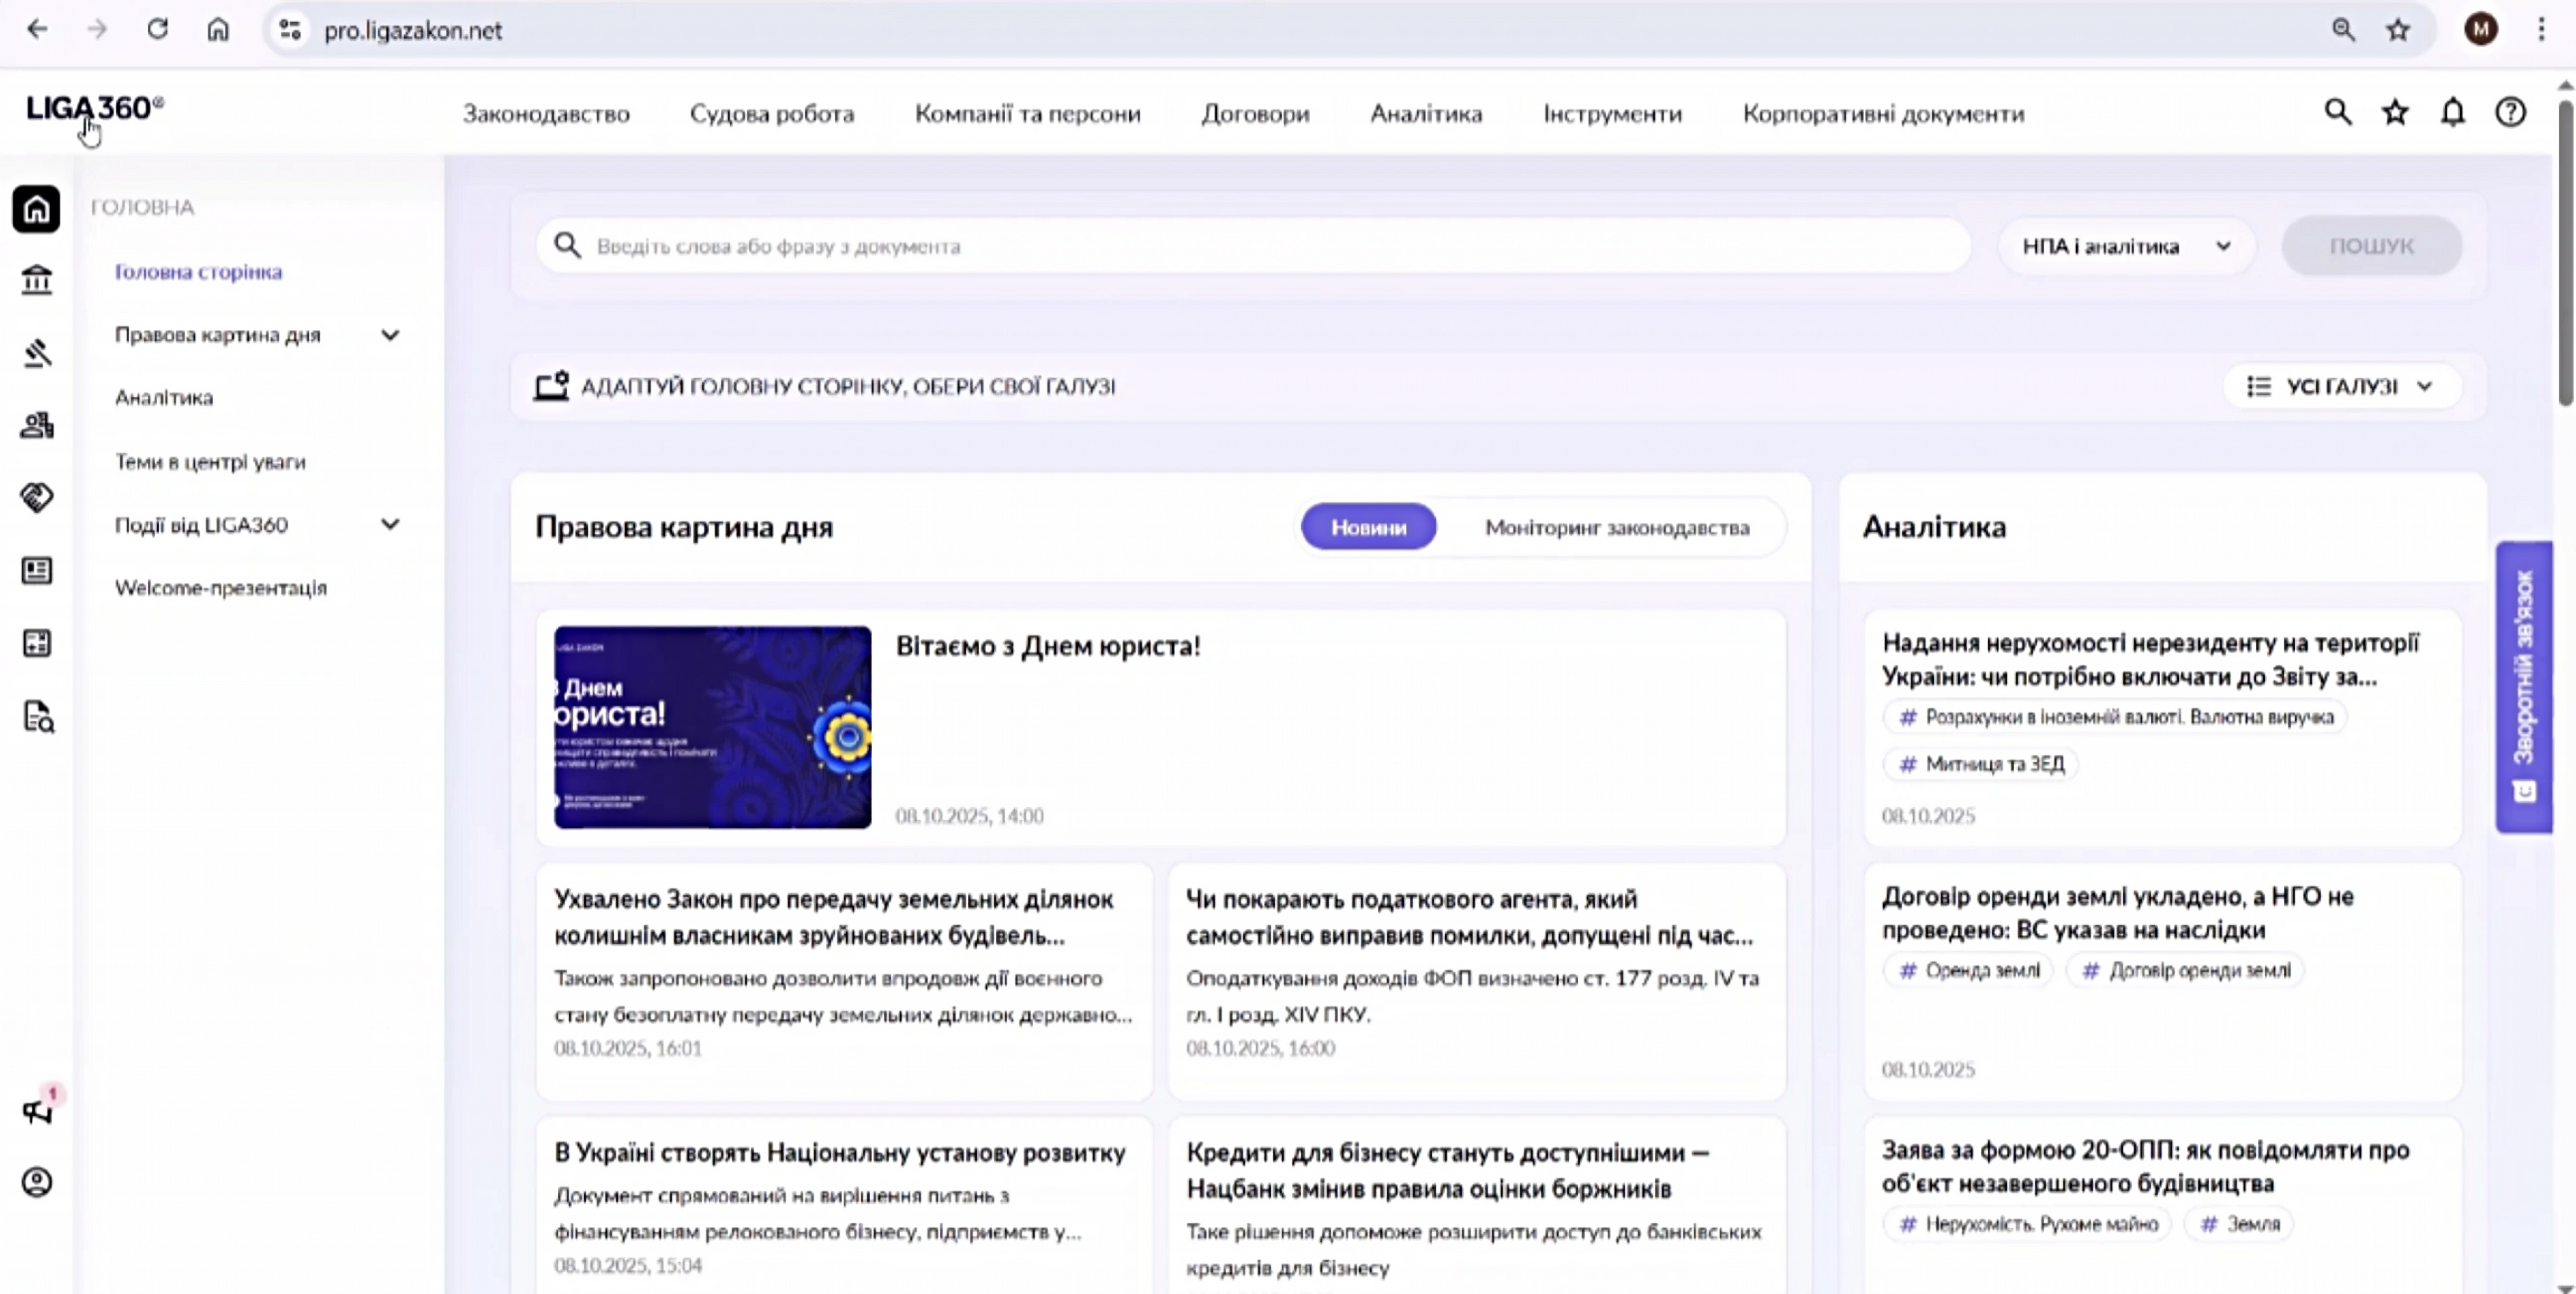The image size is (2576, 1294).
Task: Open the user profile icon in sidebar
Action: click(36, 1182)
